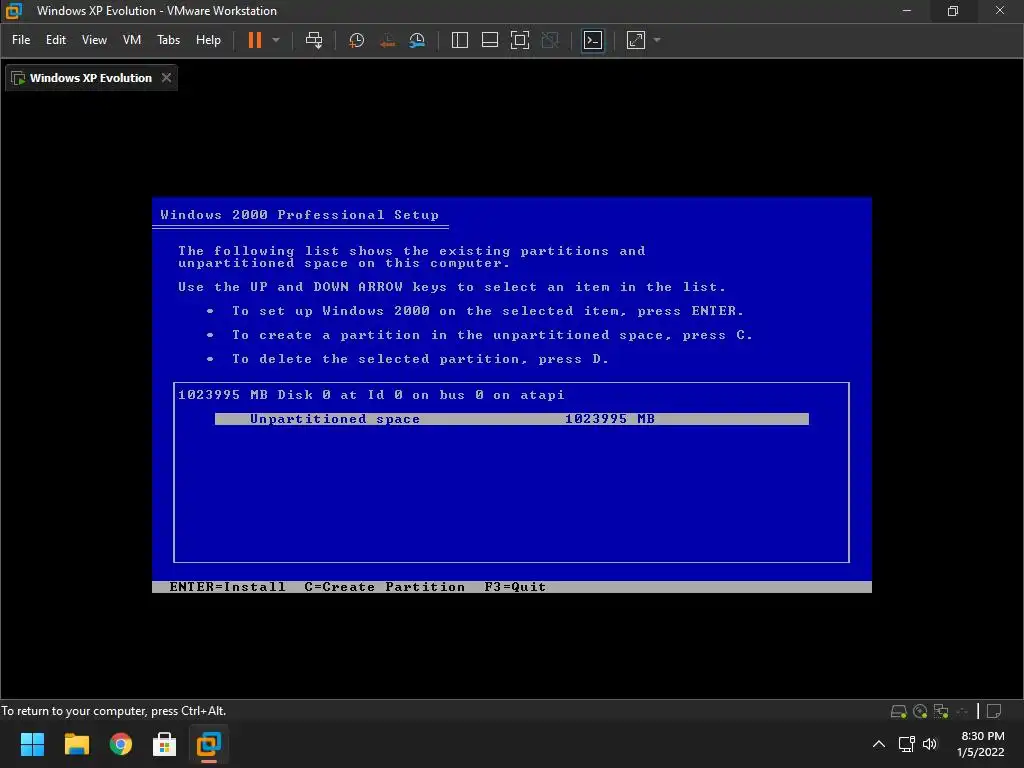Close the Windows XP Evolution tab
Image resolution: width=1024 pixels, height=768 pixels.
pos(167,78)
